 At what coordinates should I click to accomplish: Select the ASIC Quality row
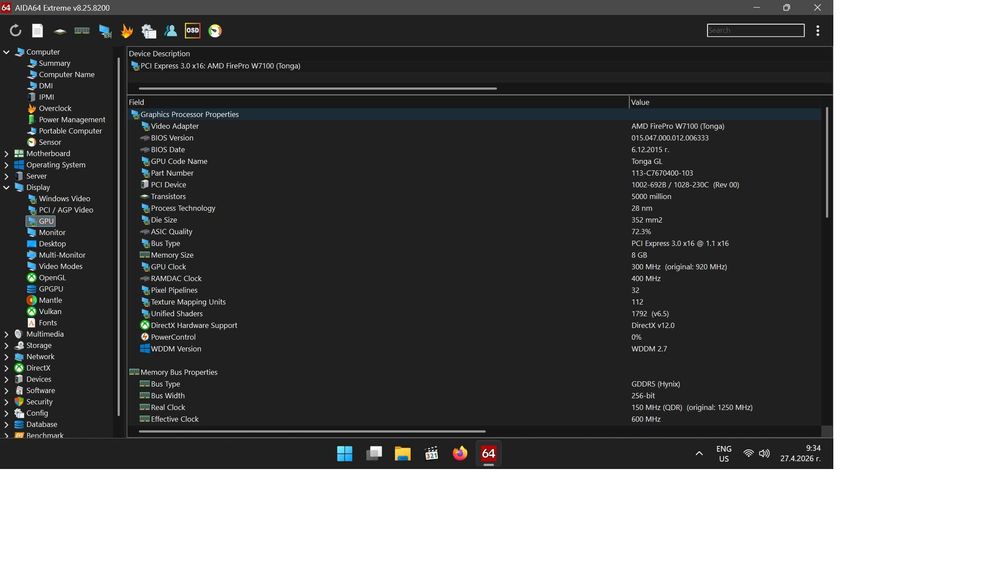[475, 231]
